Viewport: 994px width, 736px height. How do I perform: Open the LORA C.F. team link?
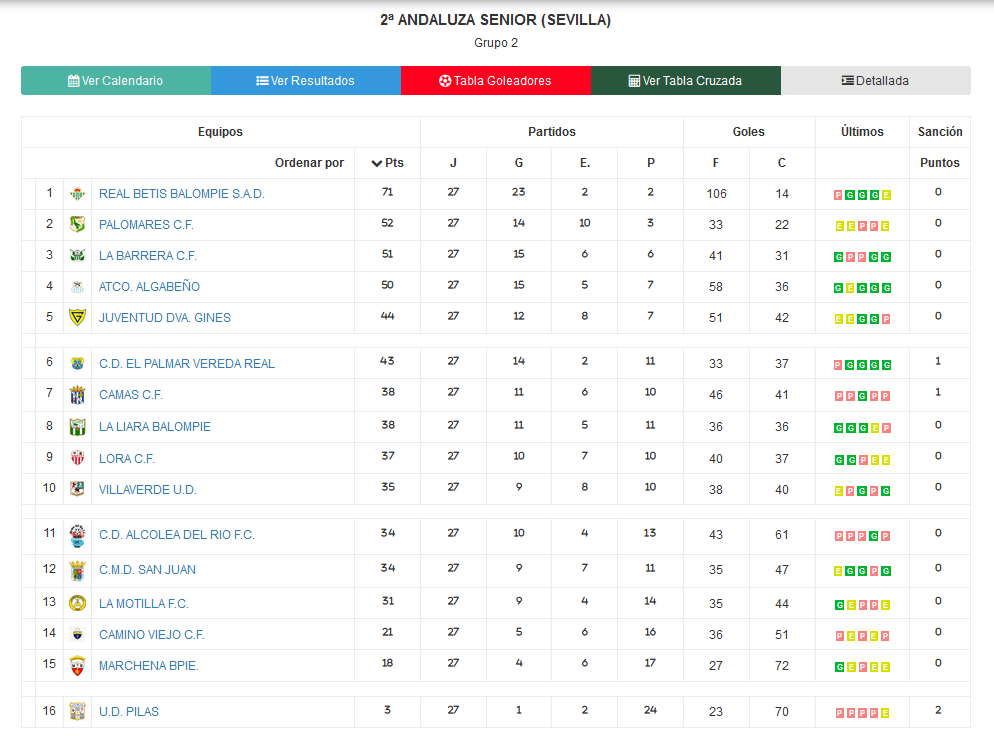tap(127, 458)
